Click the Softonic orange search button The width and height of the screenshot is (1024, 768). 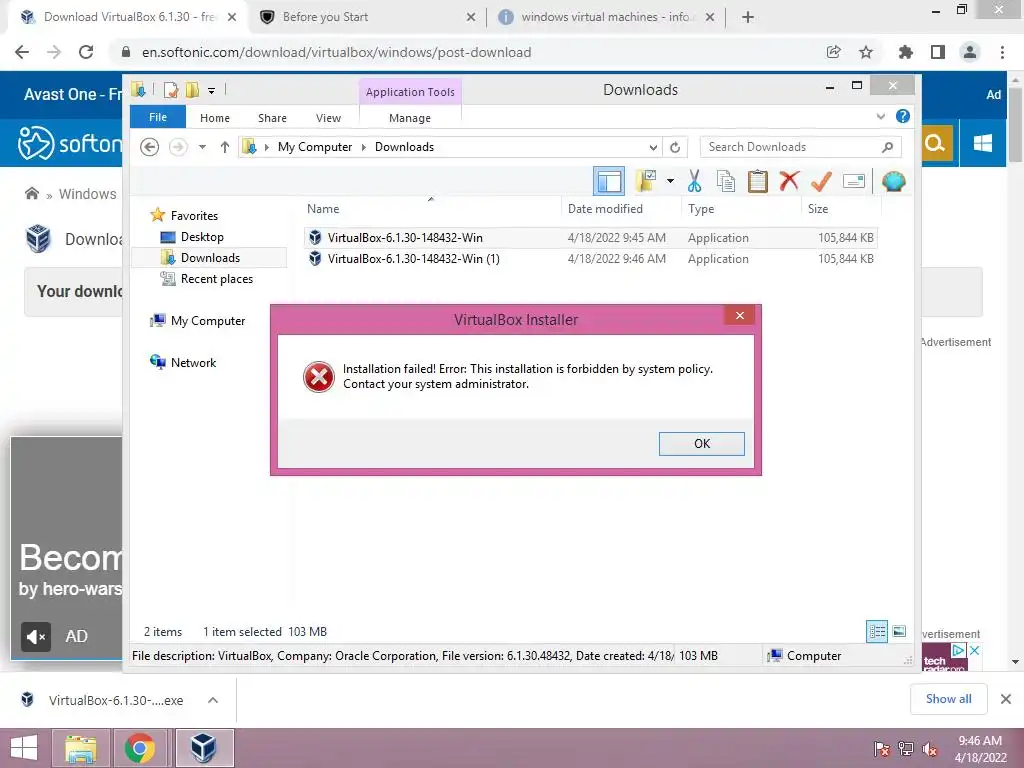point(935,142)
